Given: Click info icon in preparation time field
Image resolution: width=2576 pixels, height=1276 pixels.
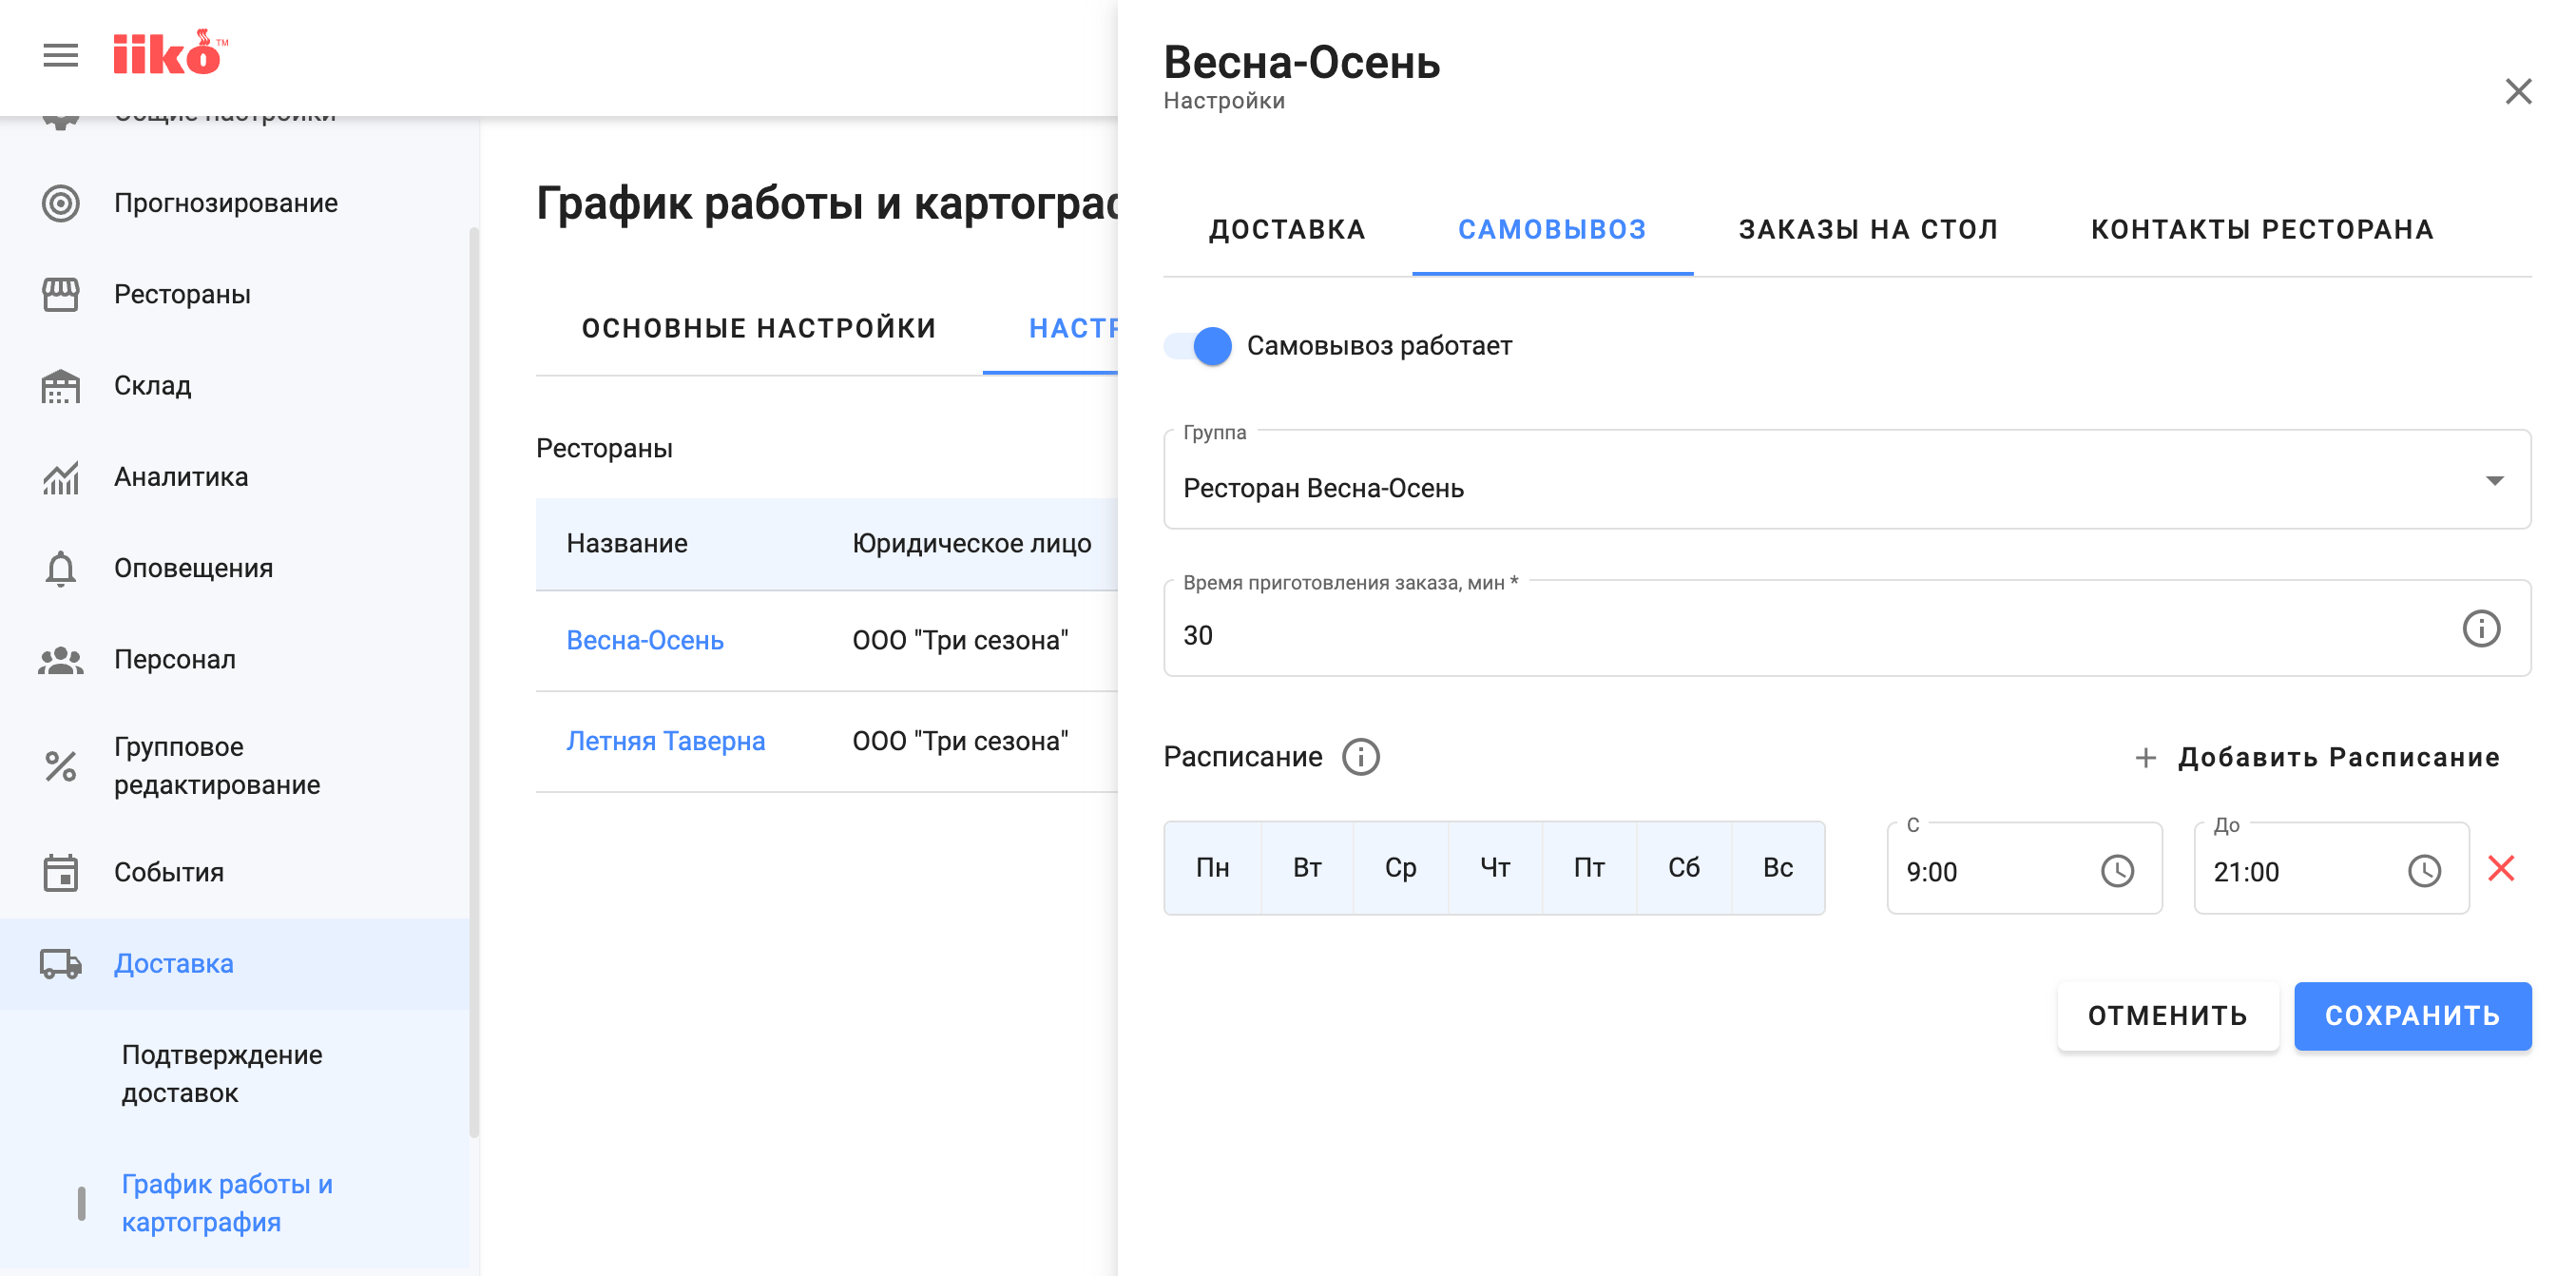Looking at the screenshot, I should (2481, 629).
